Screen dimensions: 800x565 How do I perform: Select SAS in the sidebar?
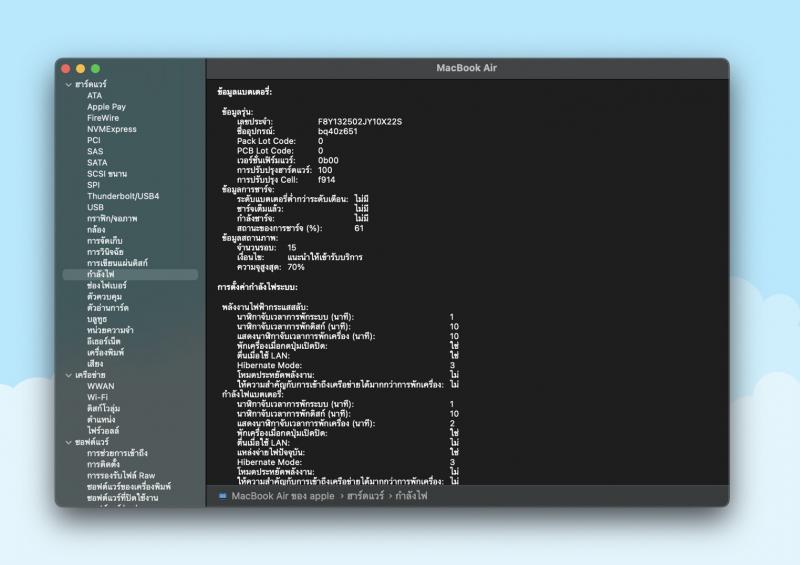(95, 152)
